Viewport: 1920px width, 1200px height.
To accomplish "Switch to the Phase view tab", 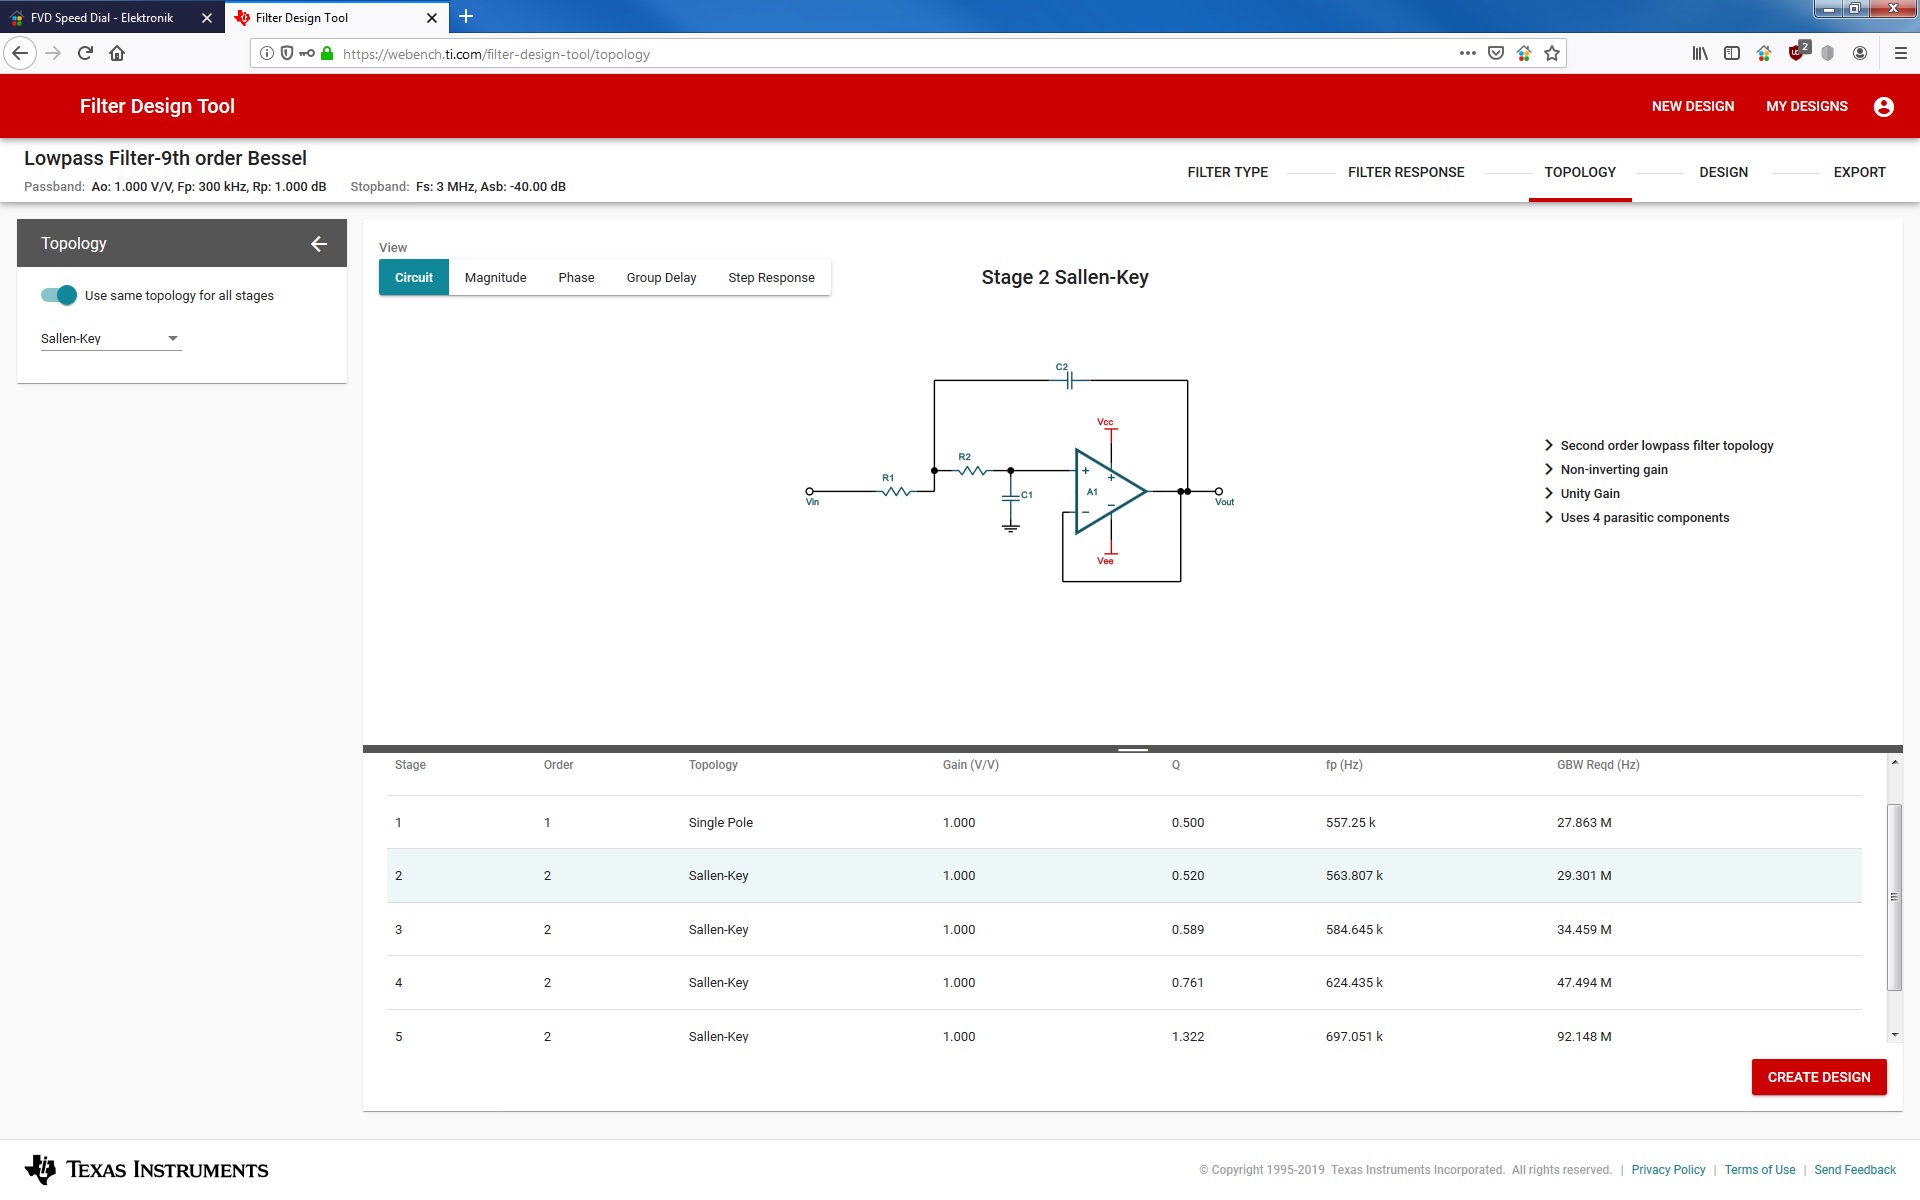I will [x=576, y=278].
